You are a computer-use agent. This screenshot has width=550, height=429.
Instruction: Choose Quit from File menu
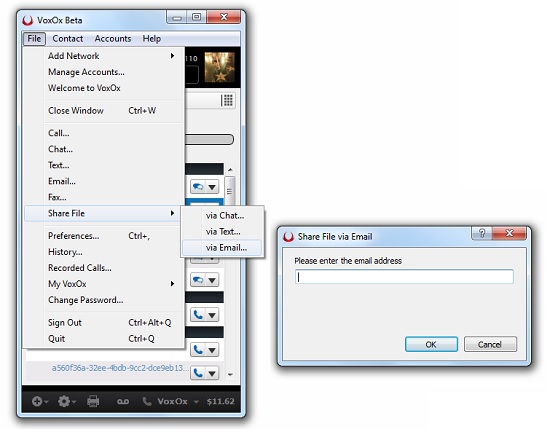point(104,339)
